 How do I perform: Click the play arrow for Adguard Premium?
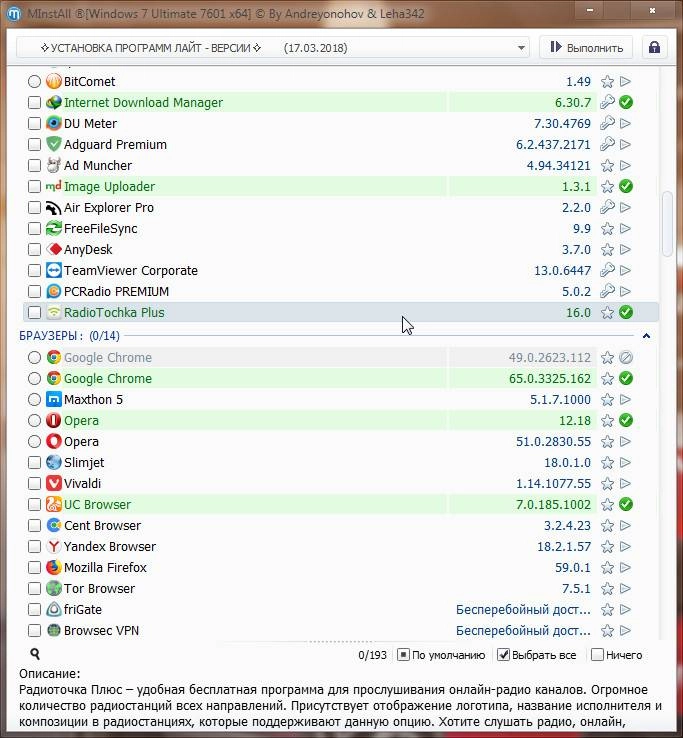pyautogui.click(x=625, y=144)
